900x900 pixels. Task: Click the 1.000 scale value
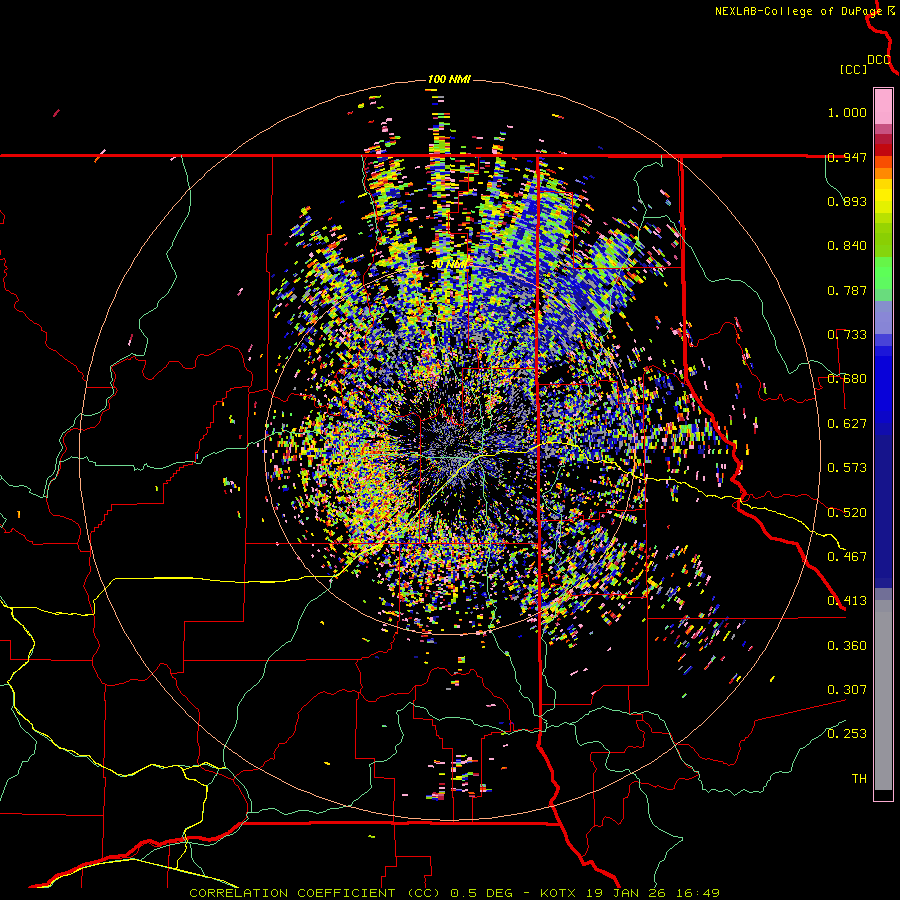click(x=847, y=112)
